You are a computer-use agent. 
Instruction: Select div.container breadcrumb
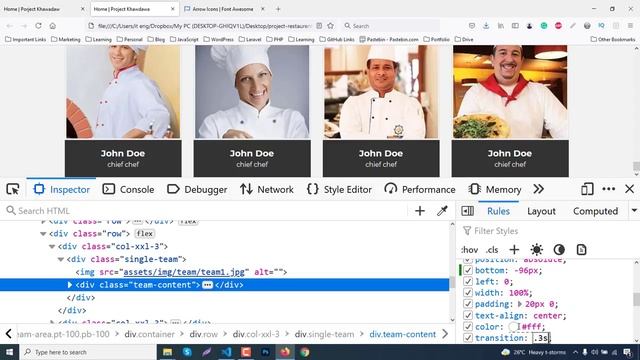(149, 334)
